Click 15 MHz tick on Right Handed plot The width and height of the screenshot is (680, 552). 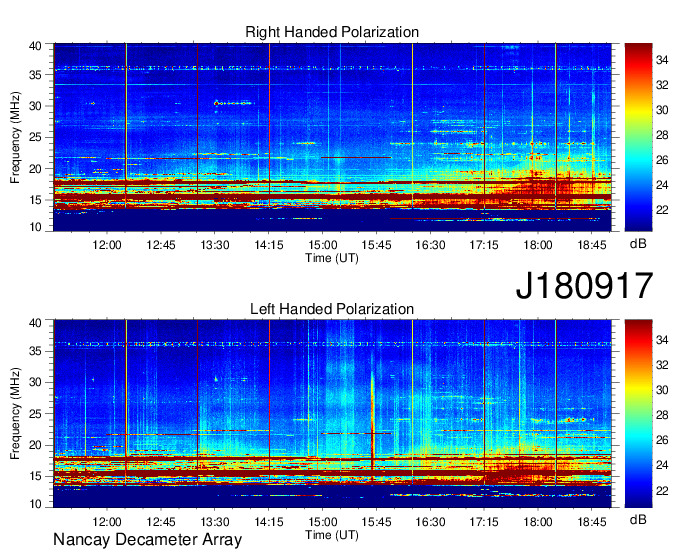click(36, 200)
